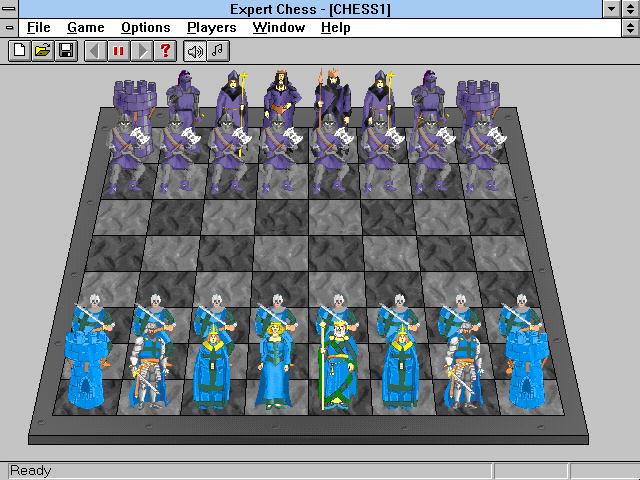Open the Window menu

279,28
